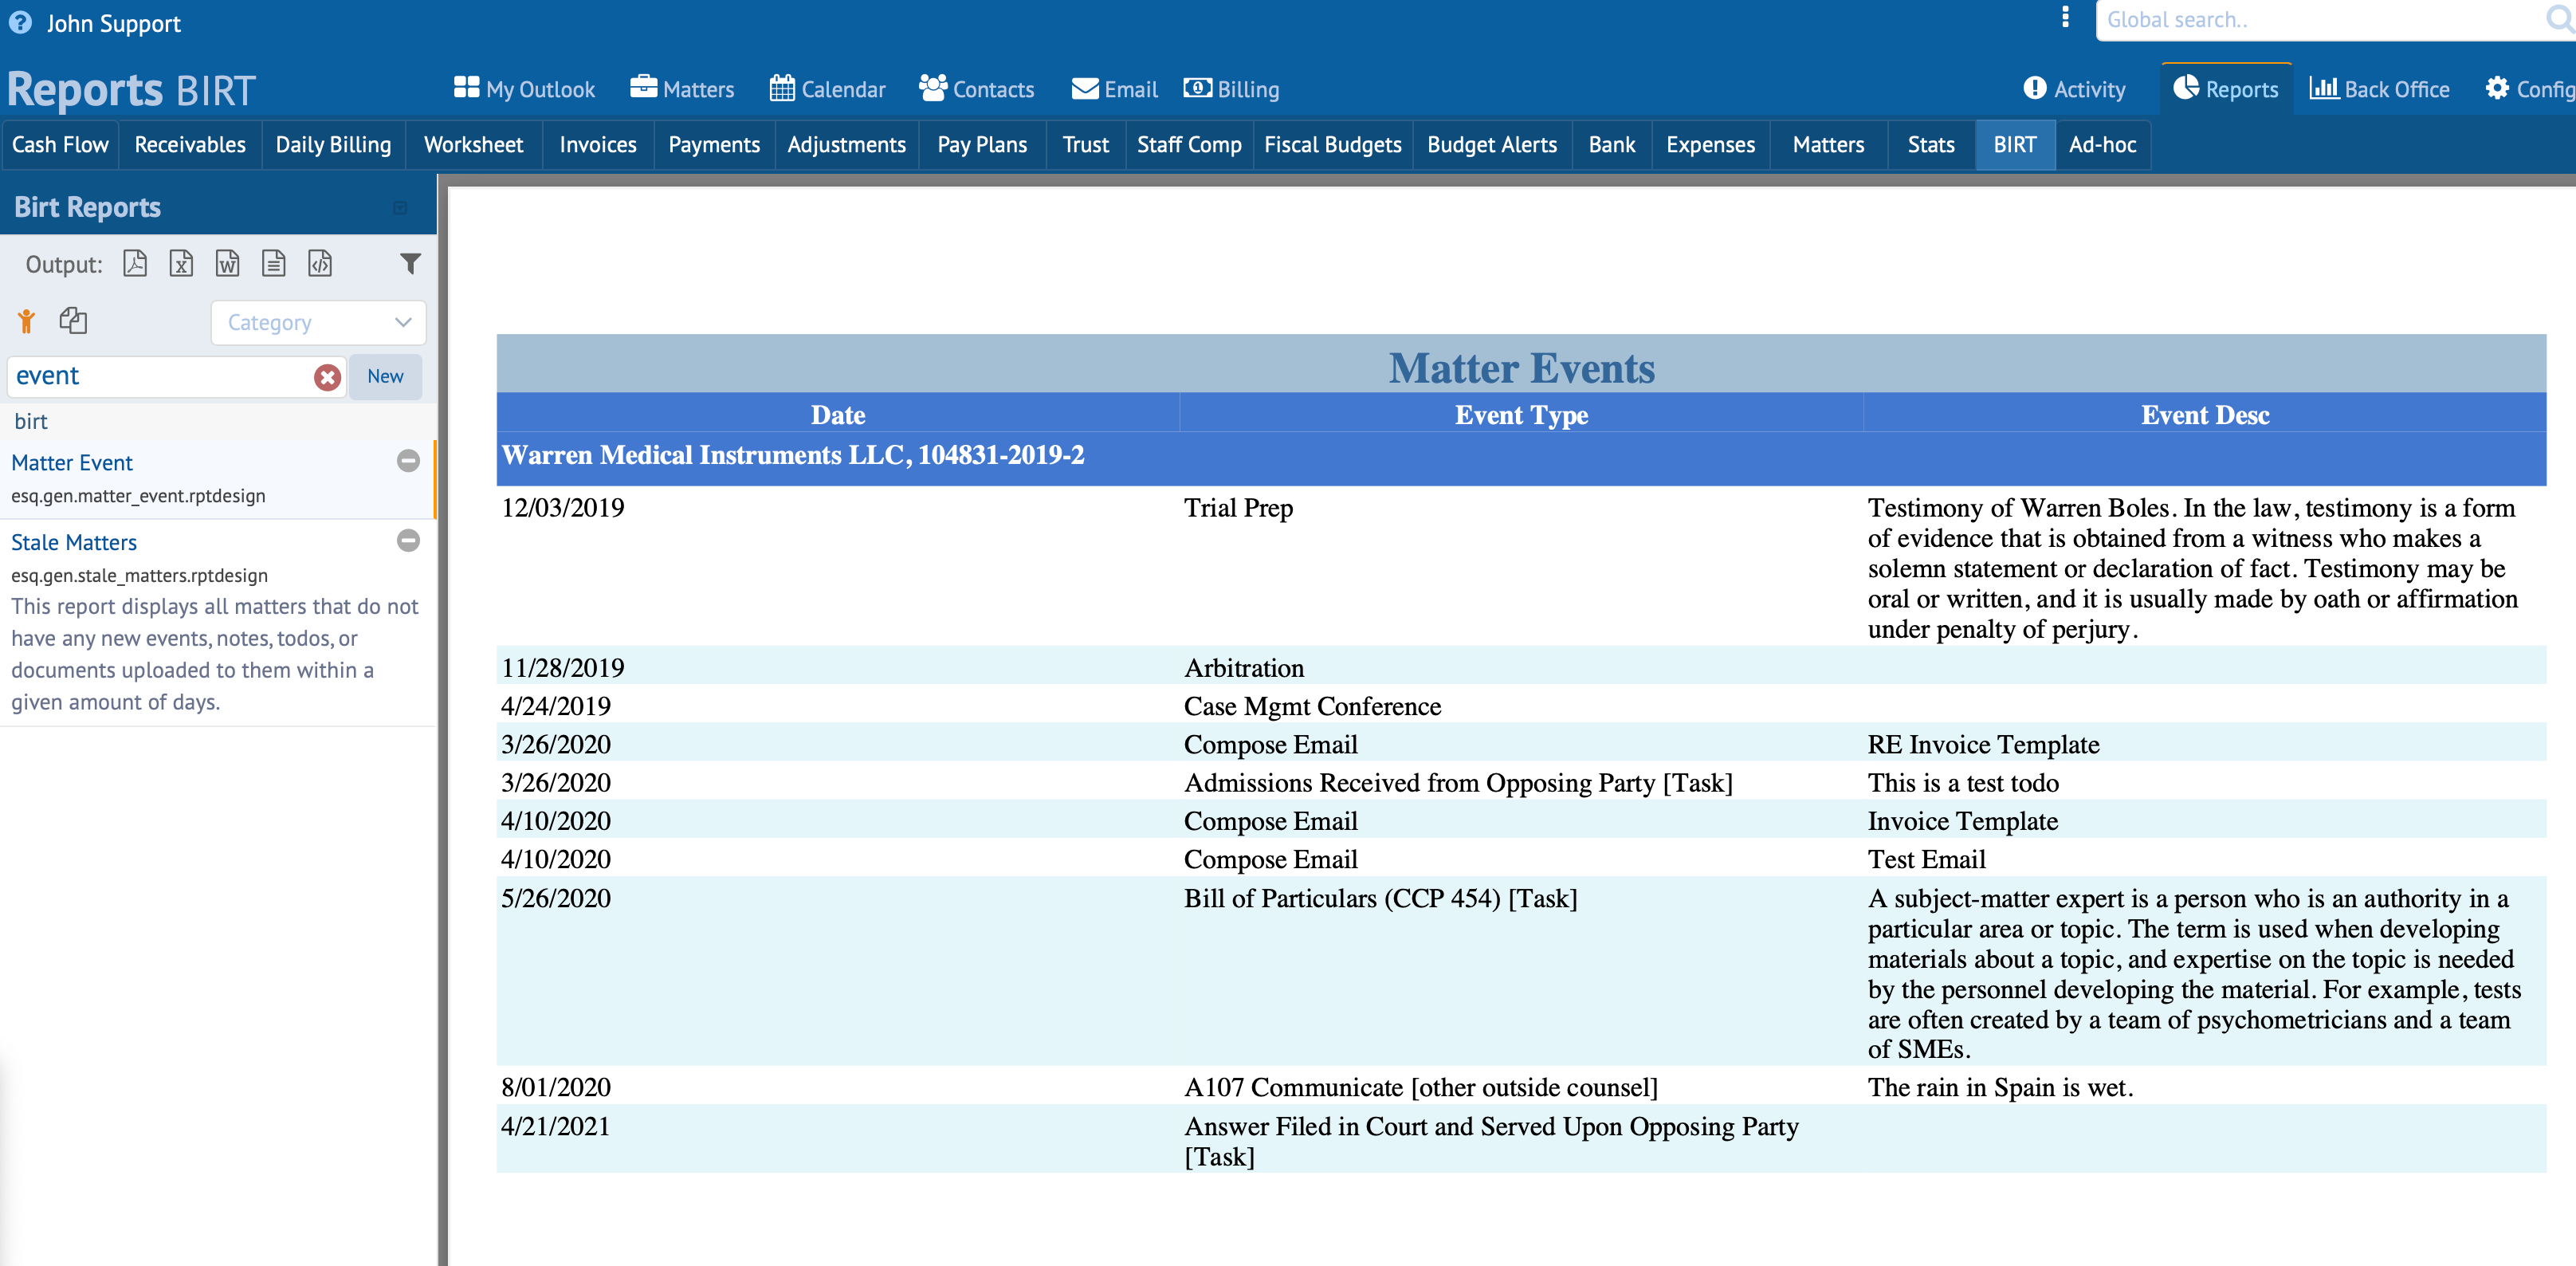The height and width of the screenshot is (1266, 2576).
Task: Click the Arbitration event type cell
Action: point(1244,668)
